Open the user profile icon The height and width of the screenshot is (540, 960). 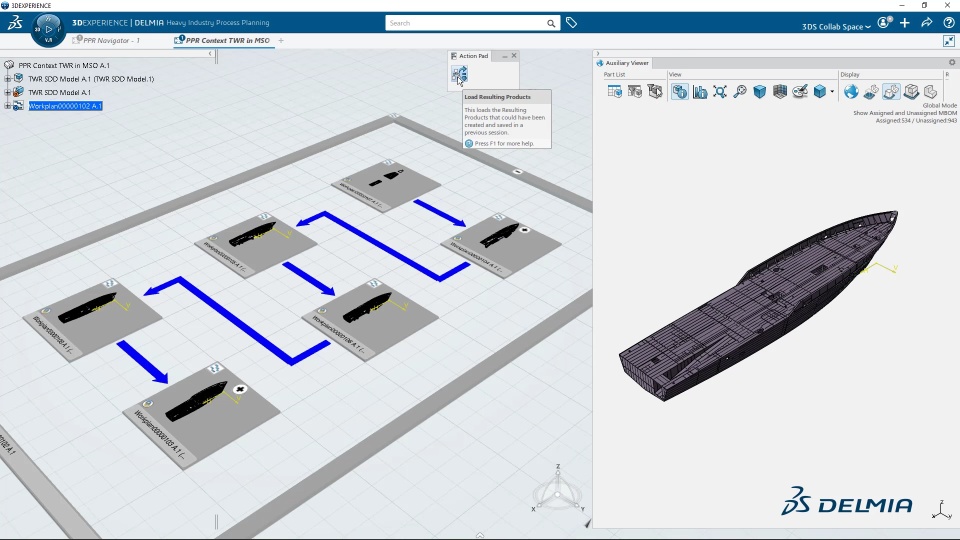pos(884,23)
